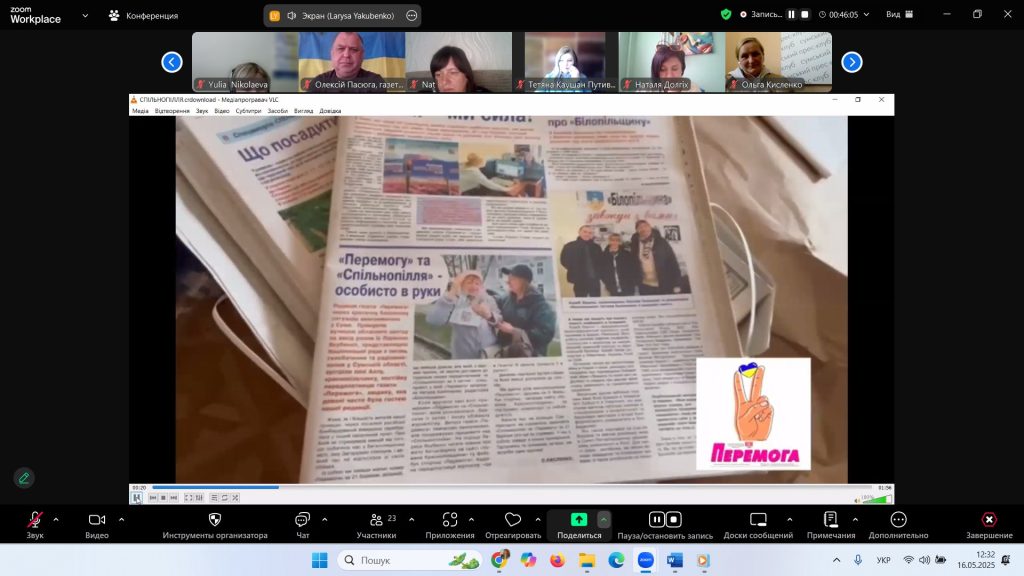Pause the recording in top bar
Screen dimensions: 1024x576
(791, 14)
